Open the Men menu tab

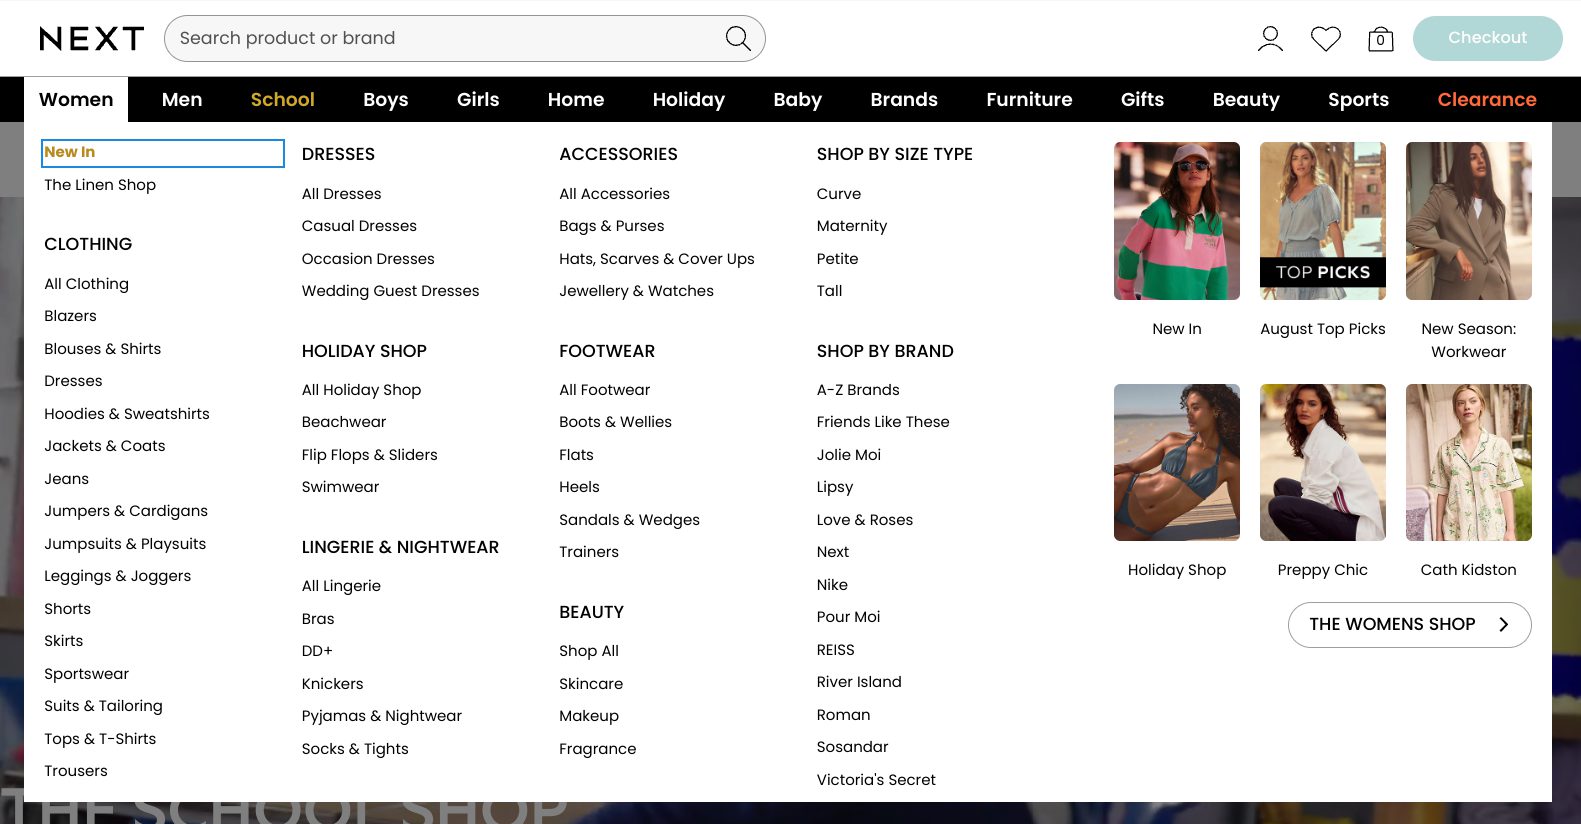tap(182, 100)
